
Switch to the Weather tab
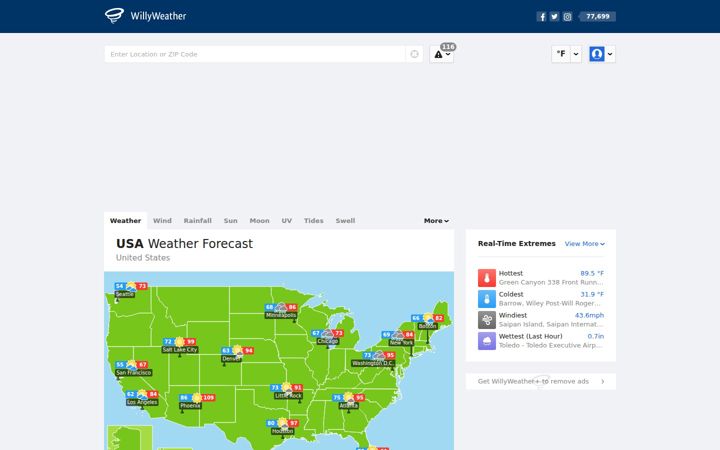125,221
